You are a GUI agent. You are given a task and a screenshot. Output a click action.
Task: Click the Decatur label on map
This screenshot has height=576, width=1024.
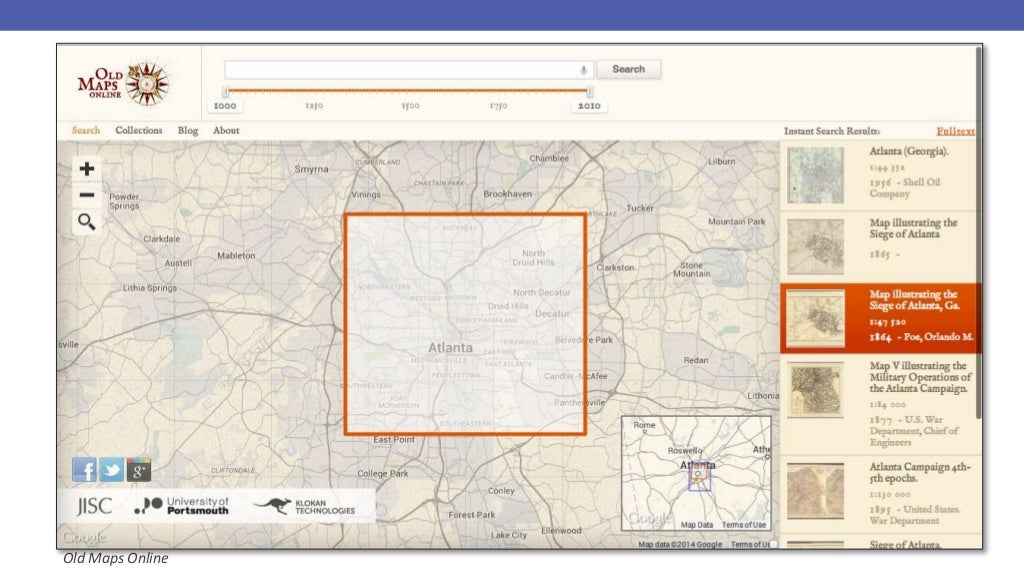pos(552,314)
